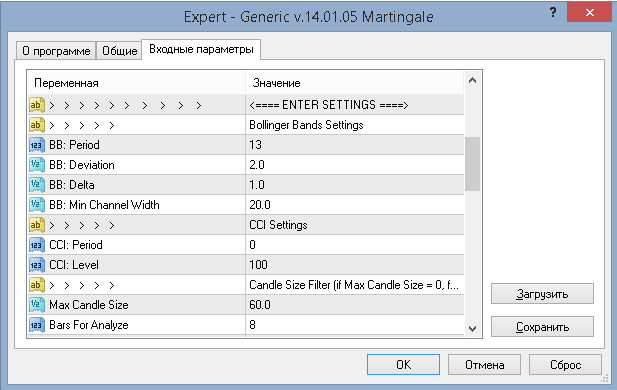The height and width of the screenshot is (390, 617).
Task: Click the 'BB: Min Channel Width' variable name
Action: (104, 205)
